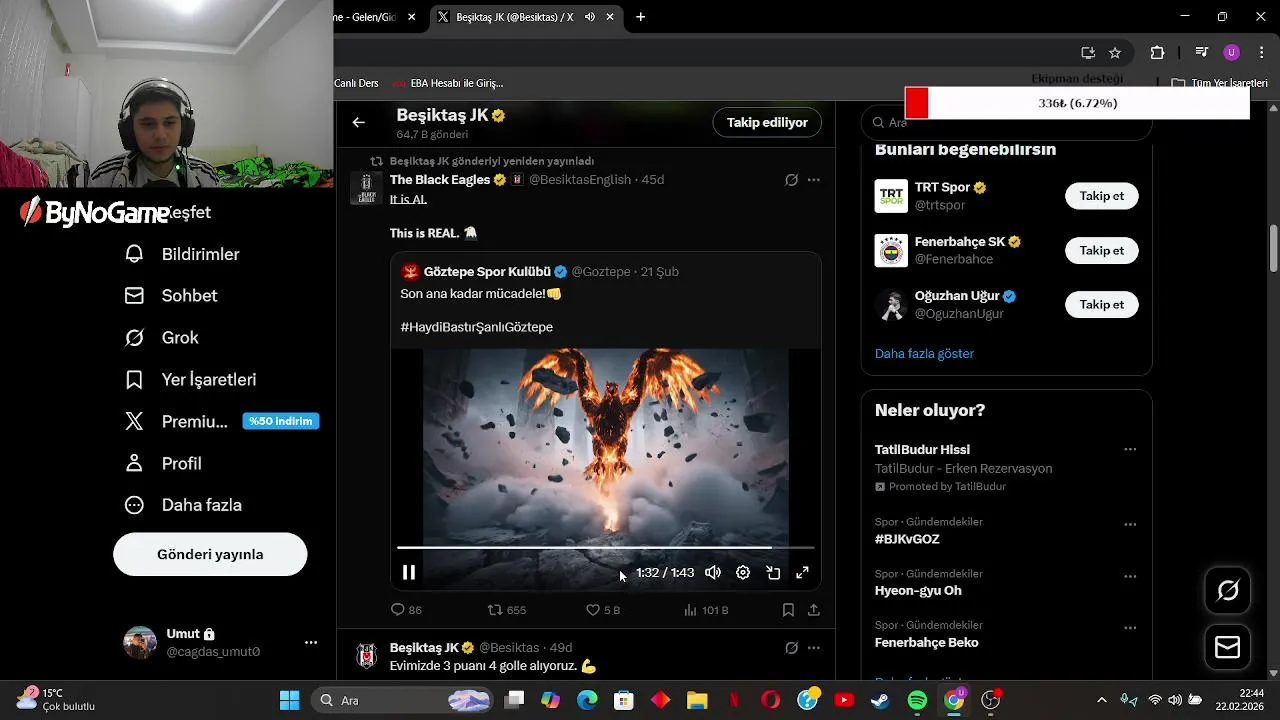The image size is (1280, 720).
Task: Open the Chrome three-dot menu
Action: [x=1260, y=52]
